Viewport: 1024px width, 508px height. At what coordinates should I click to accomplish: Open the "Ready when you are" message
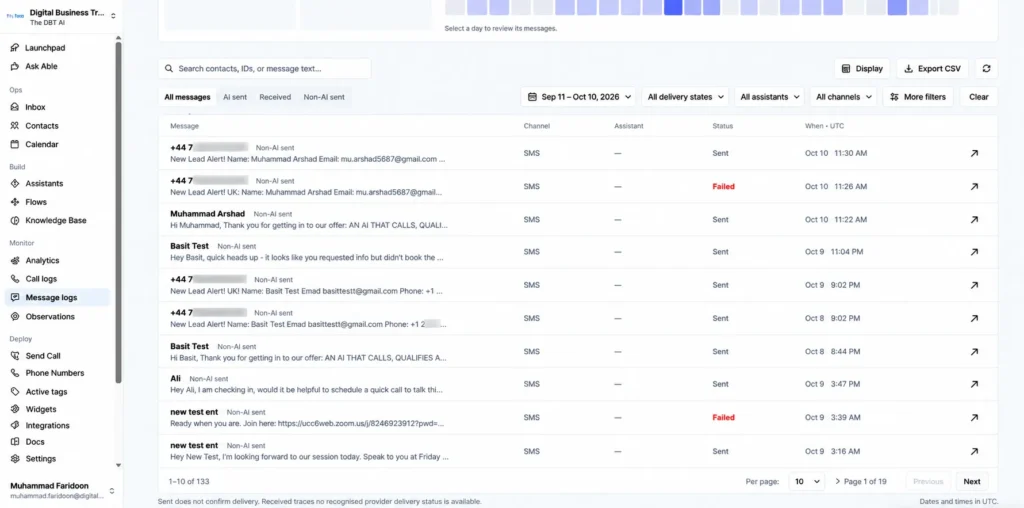pos(578,418)
